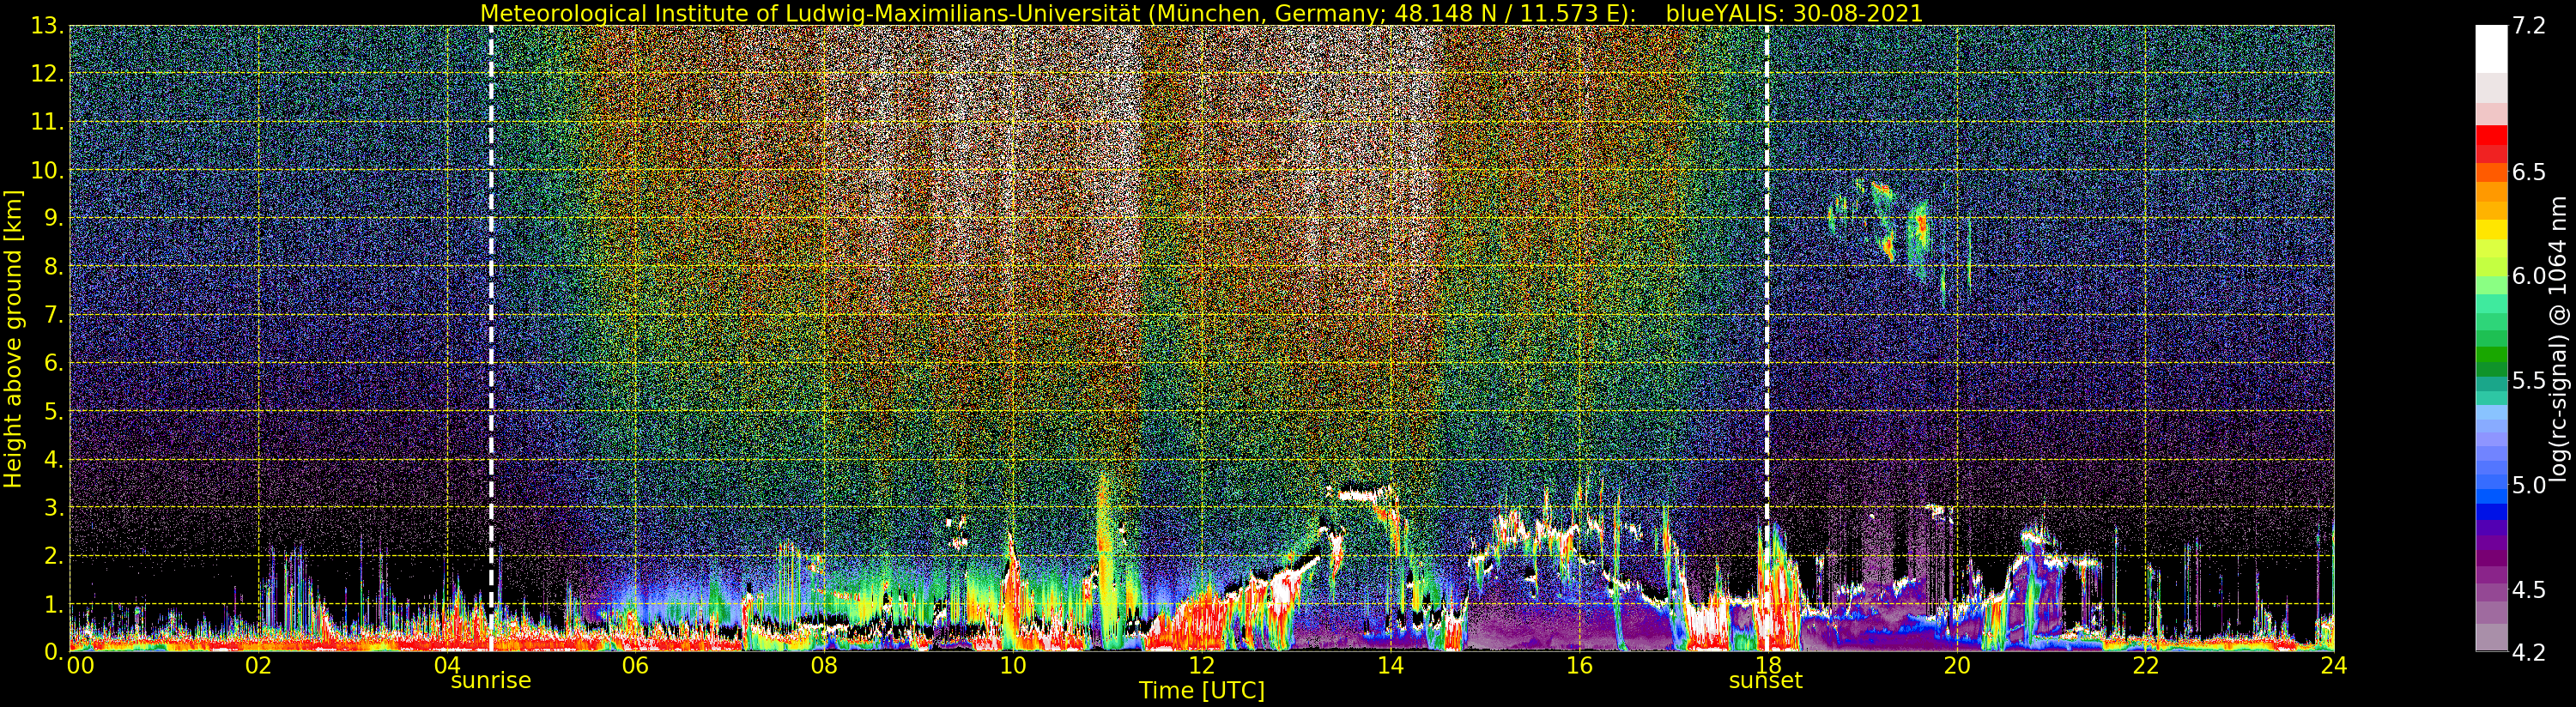The width and height of the screenshot is (2576, 707).
Task: Click the '0.' height tick label
Action: (x=53, y=652)
